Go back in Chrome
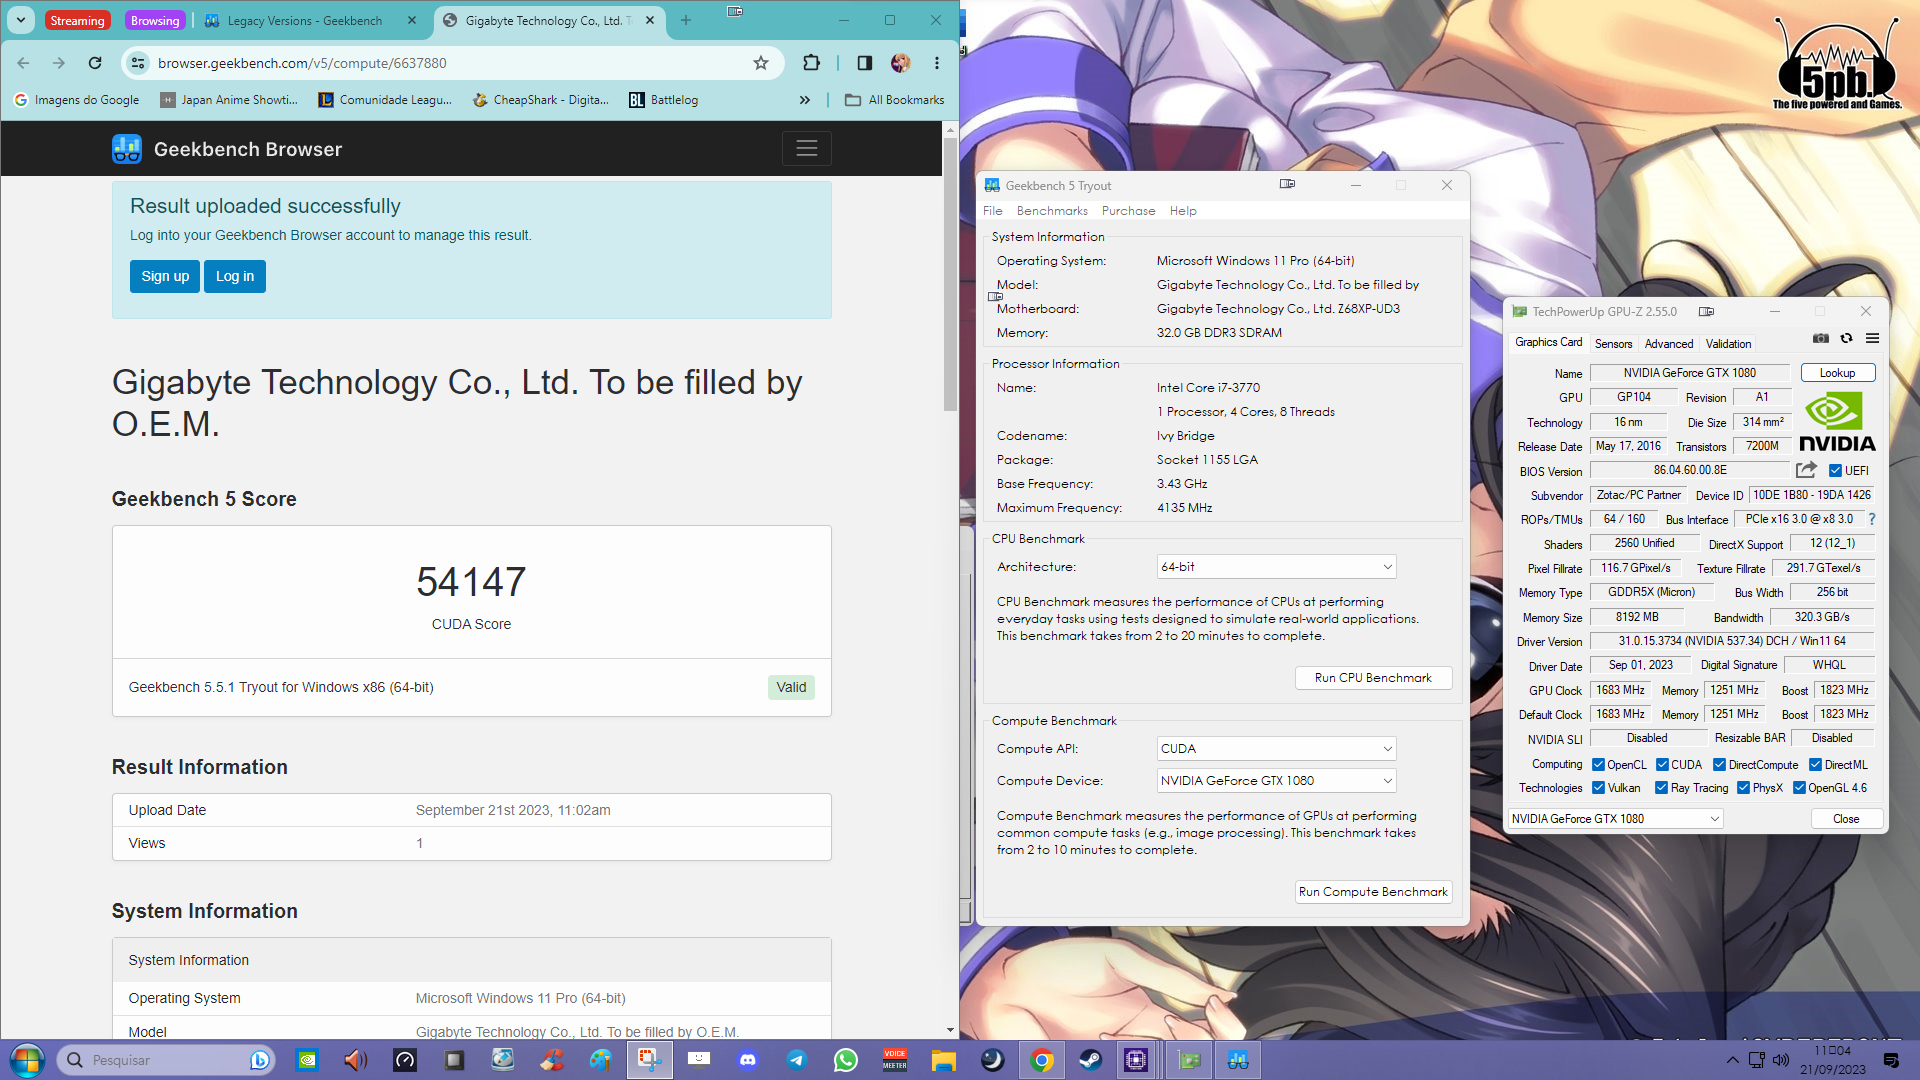Image resolution: width=1920 pixels, height=1080 pixels. coord(23,63)
